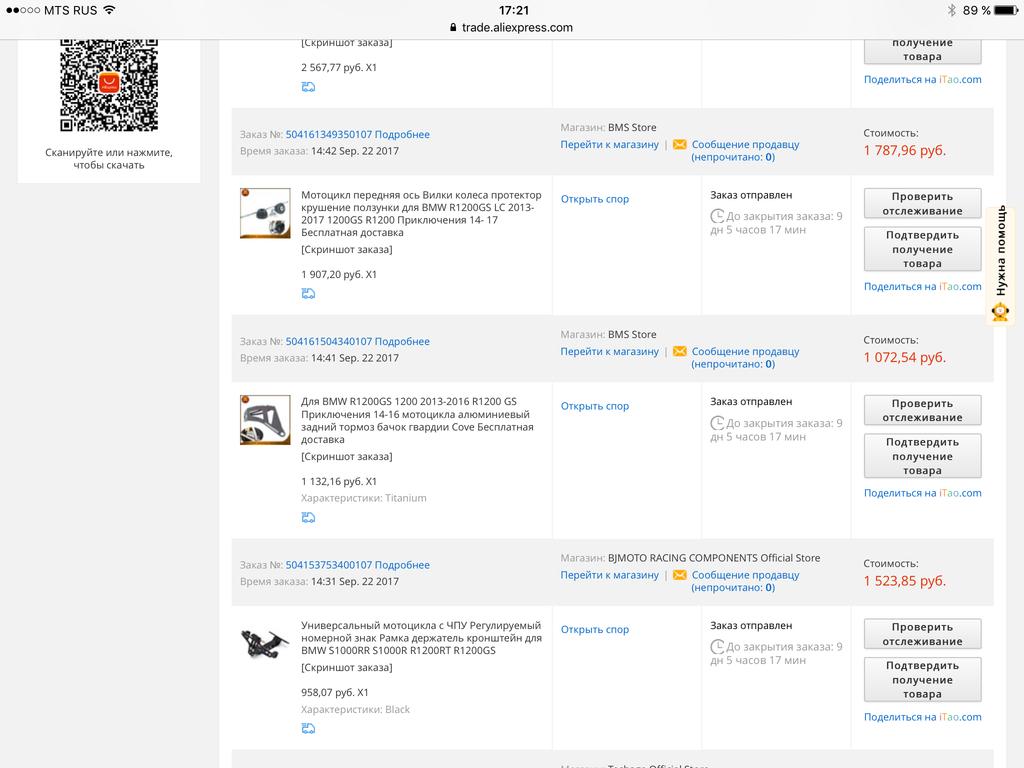Click envelope icon in BJMOTO order row

click(680, 575)
